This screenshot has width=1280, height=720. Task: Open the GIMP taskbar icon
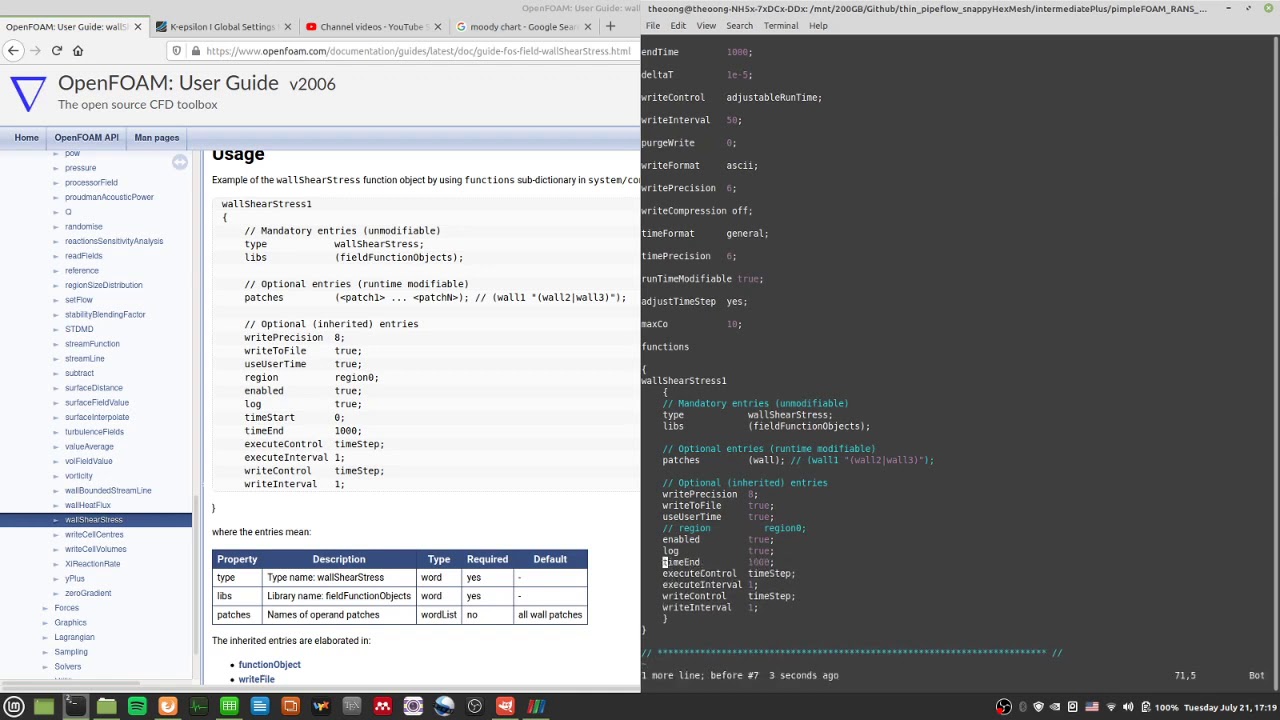tap(505, 707)
